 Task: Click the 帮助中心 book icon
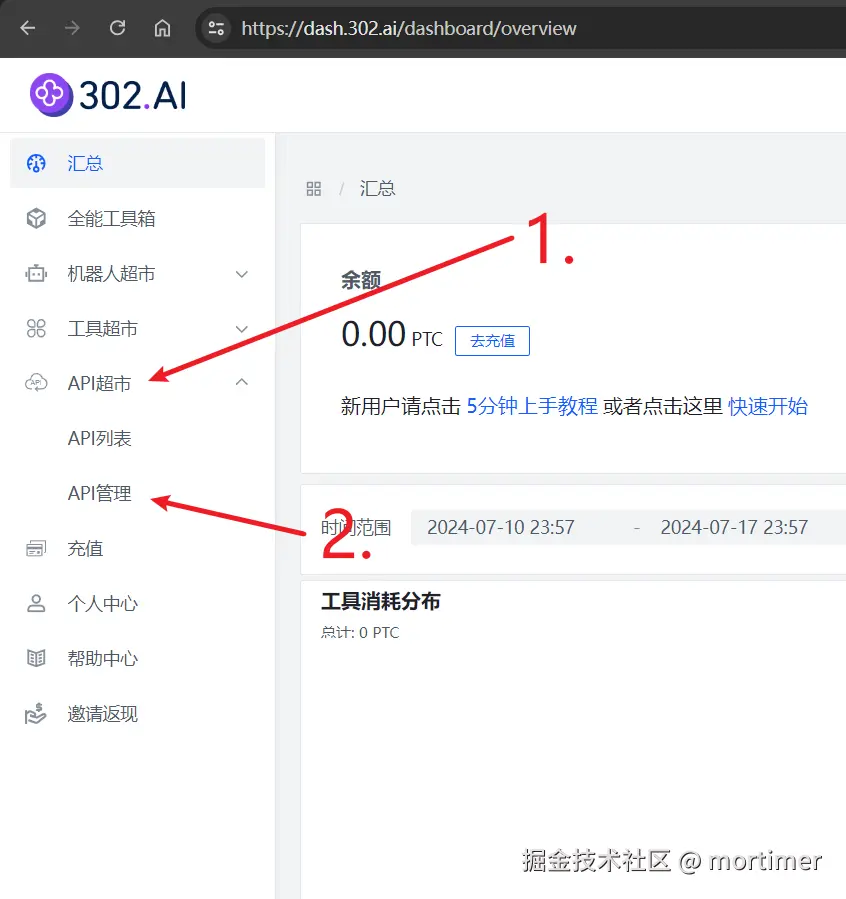pos(36,658)
